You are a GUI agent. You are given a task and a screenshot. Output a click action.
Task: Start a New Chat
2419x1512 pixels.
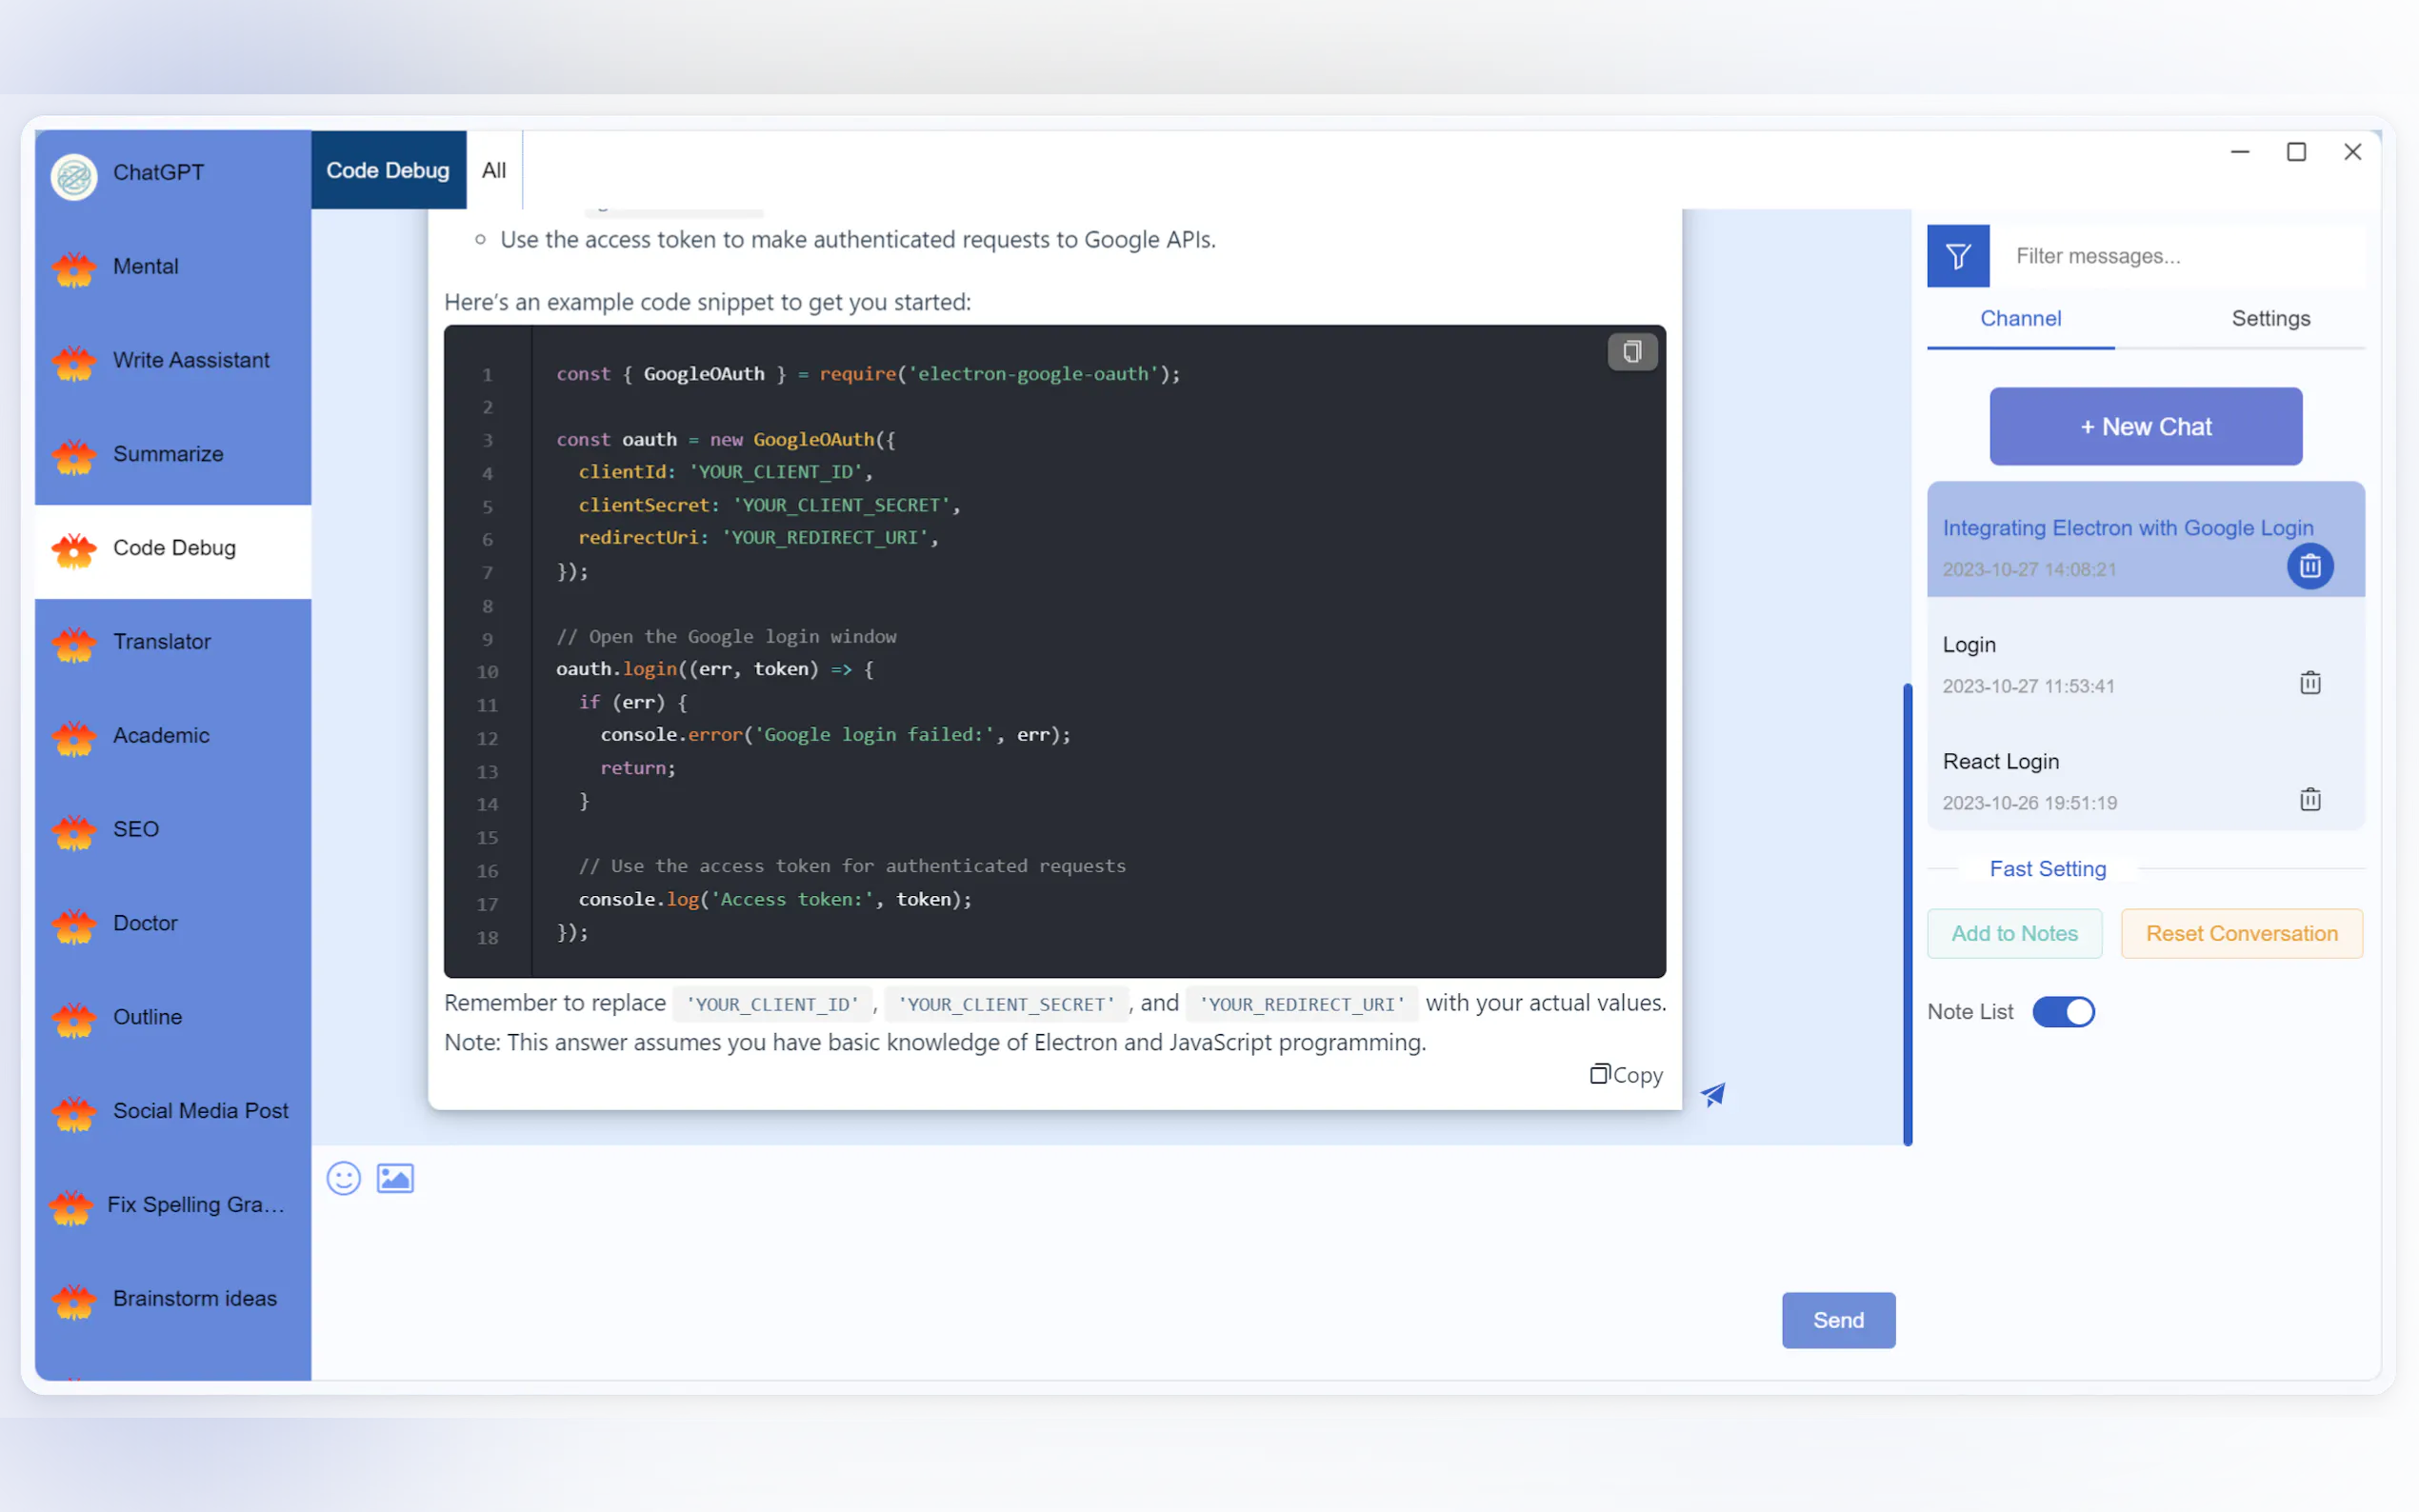[x=2145, y=426]
